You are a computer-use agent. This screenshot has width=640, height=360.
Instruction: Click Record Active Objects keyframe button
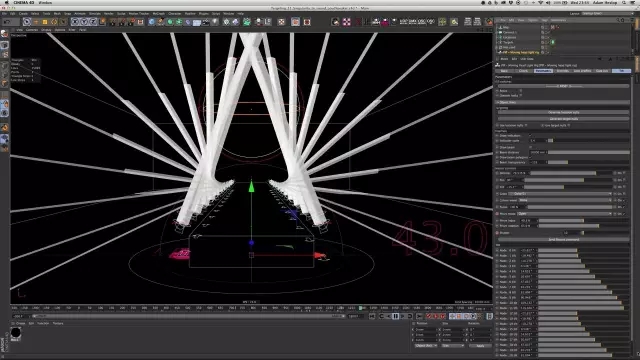[x=429, y=316]
